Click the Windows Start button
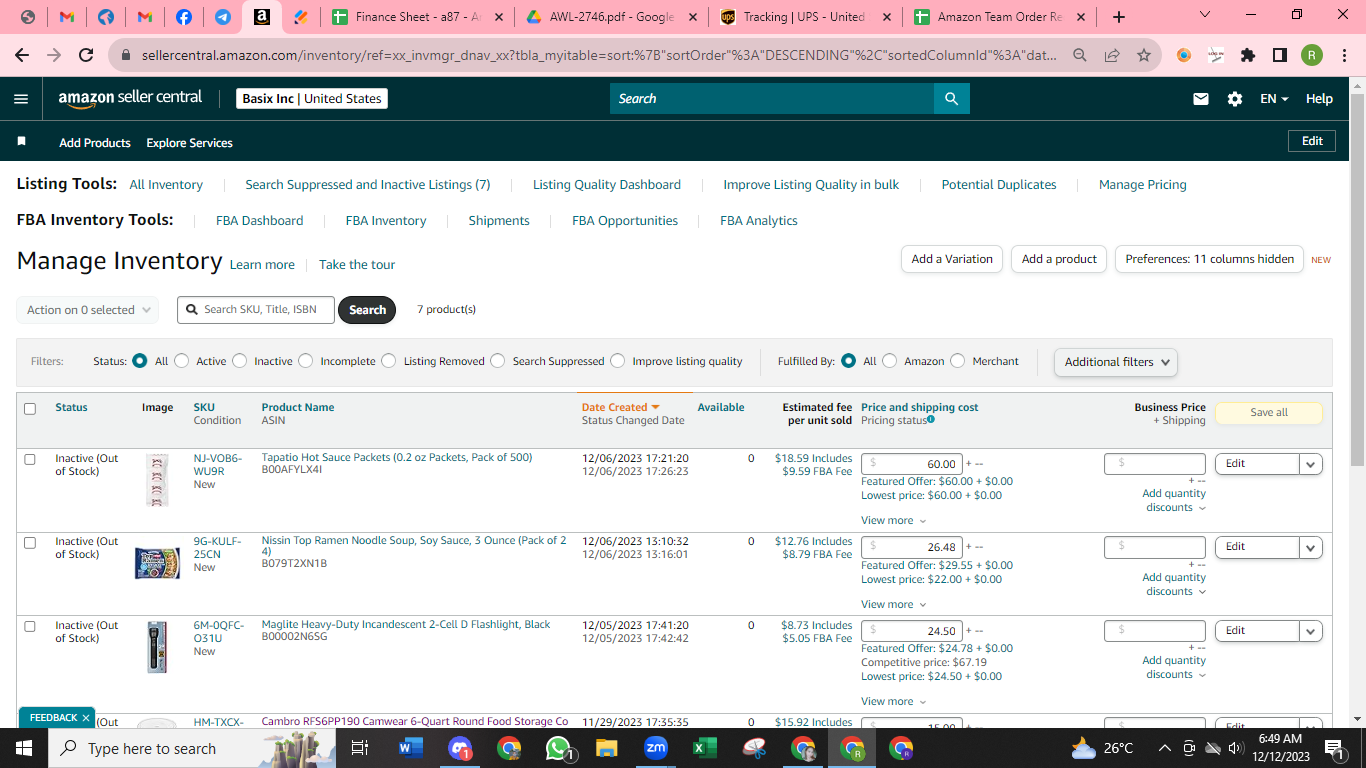Viewport: 1366px width, 768px height. [x=24, y=748]
